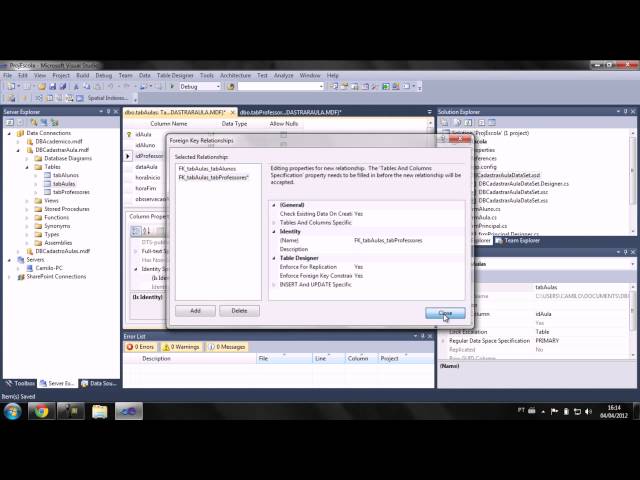Image resolution: width=640 pixels, height=480 pixels.
Task: Click Add to create a new relationship
Action: (x=195, y=311)
